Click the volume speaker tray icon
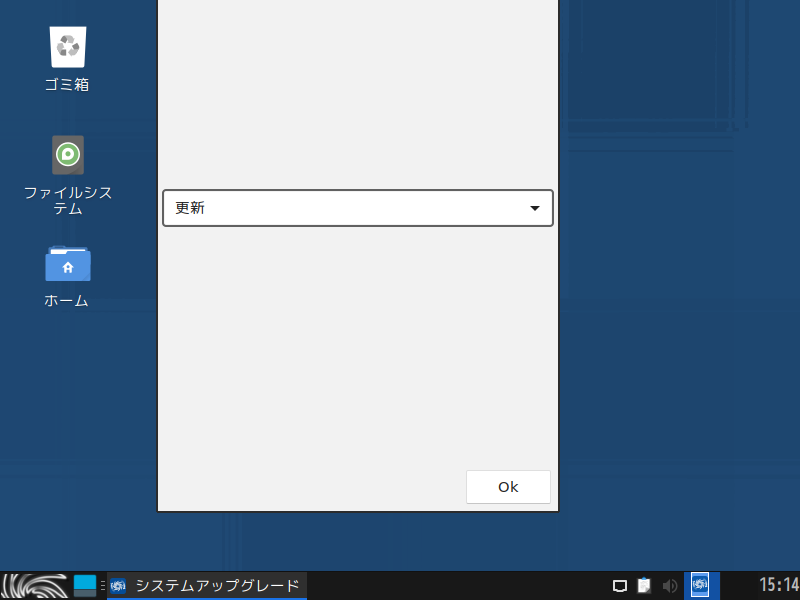Viewport: 800px width, 600px height. 670,586
